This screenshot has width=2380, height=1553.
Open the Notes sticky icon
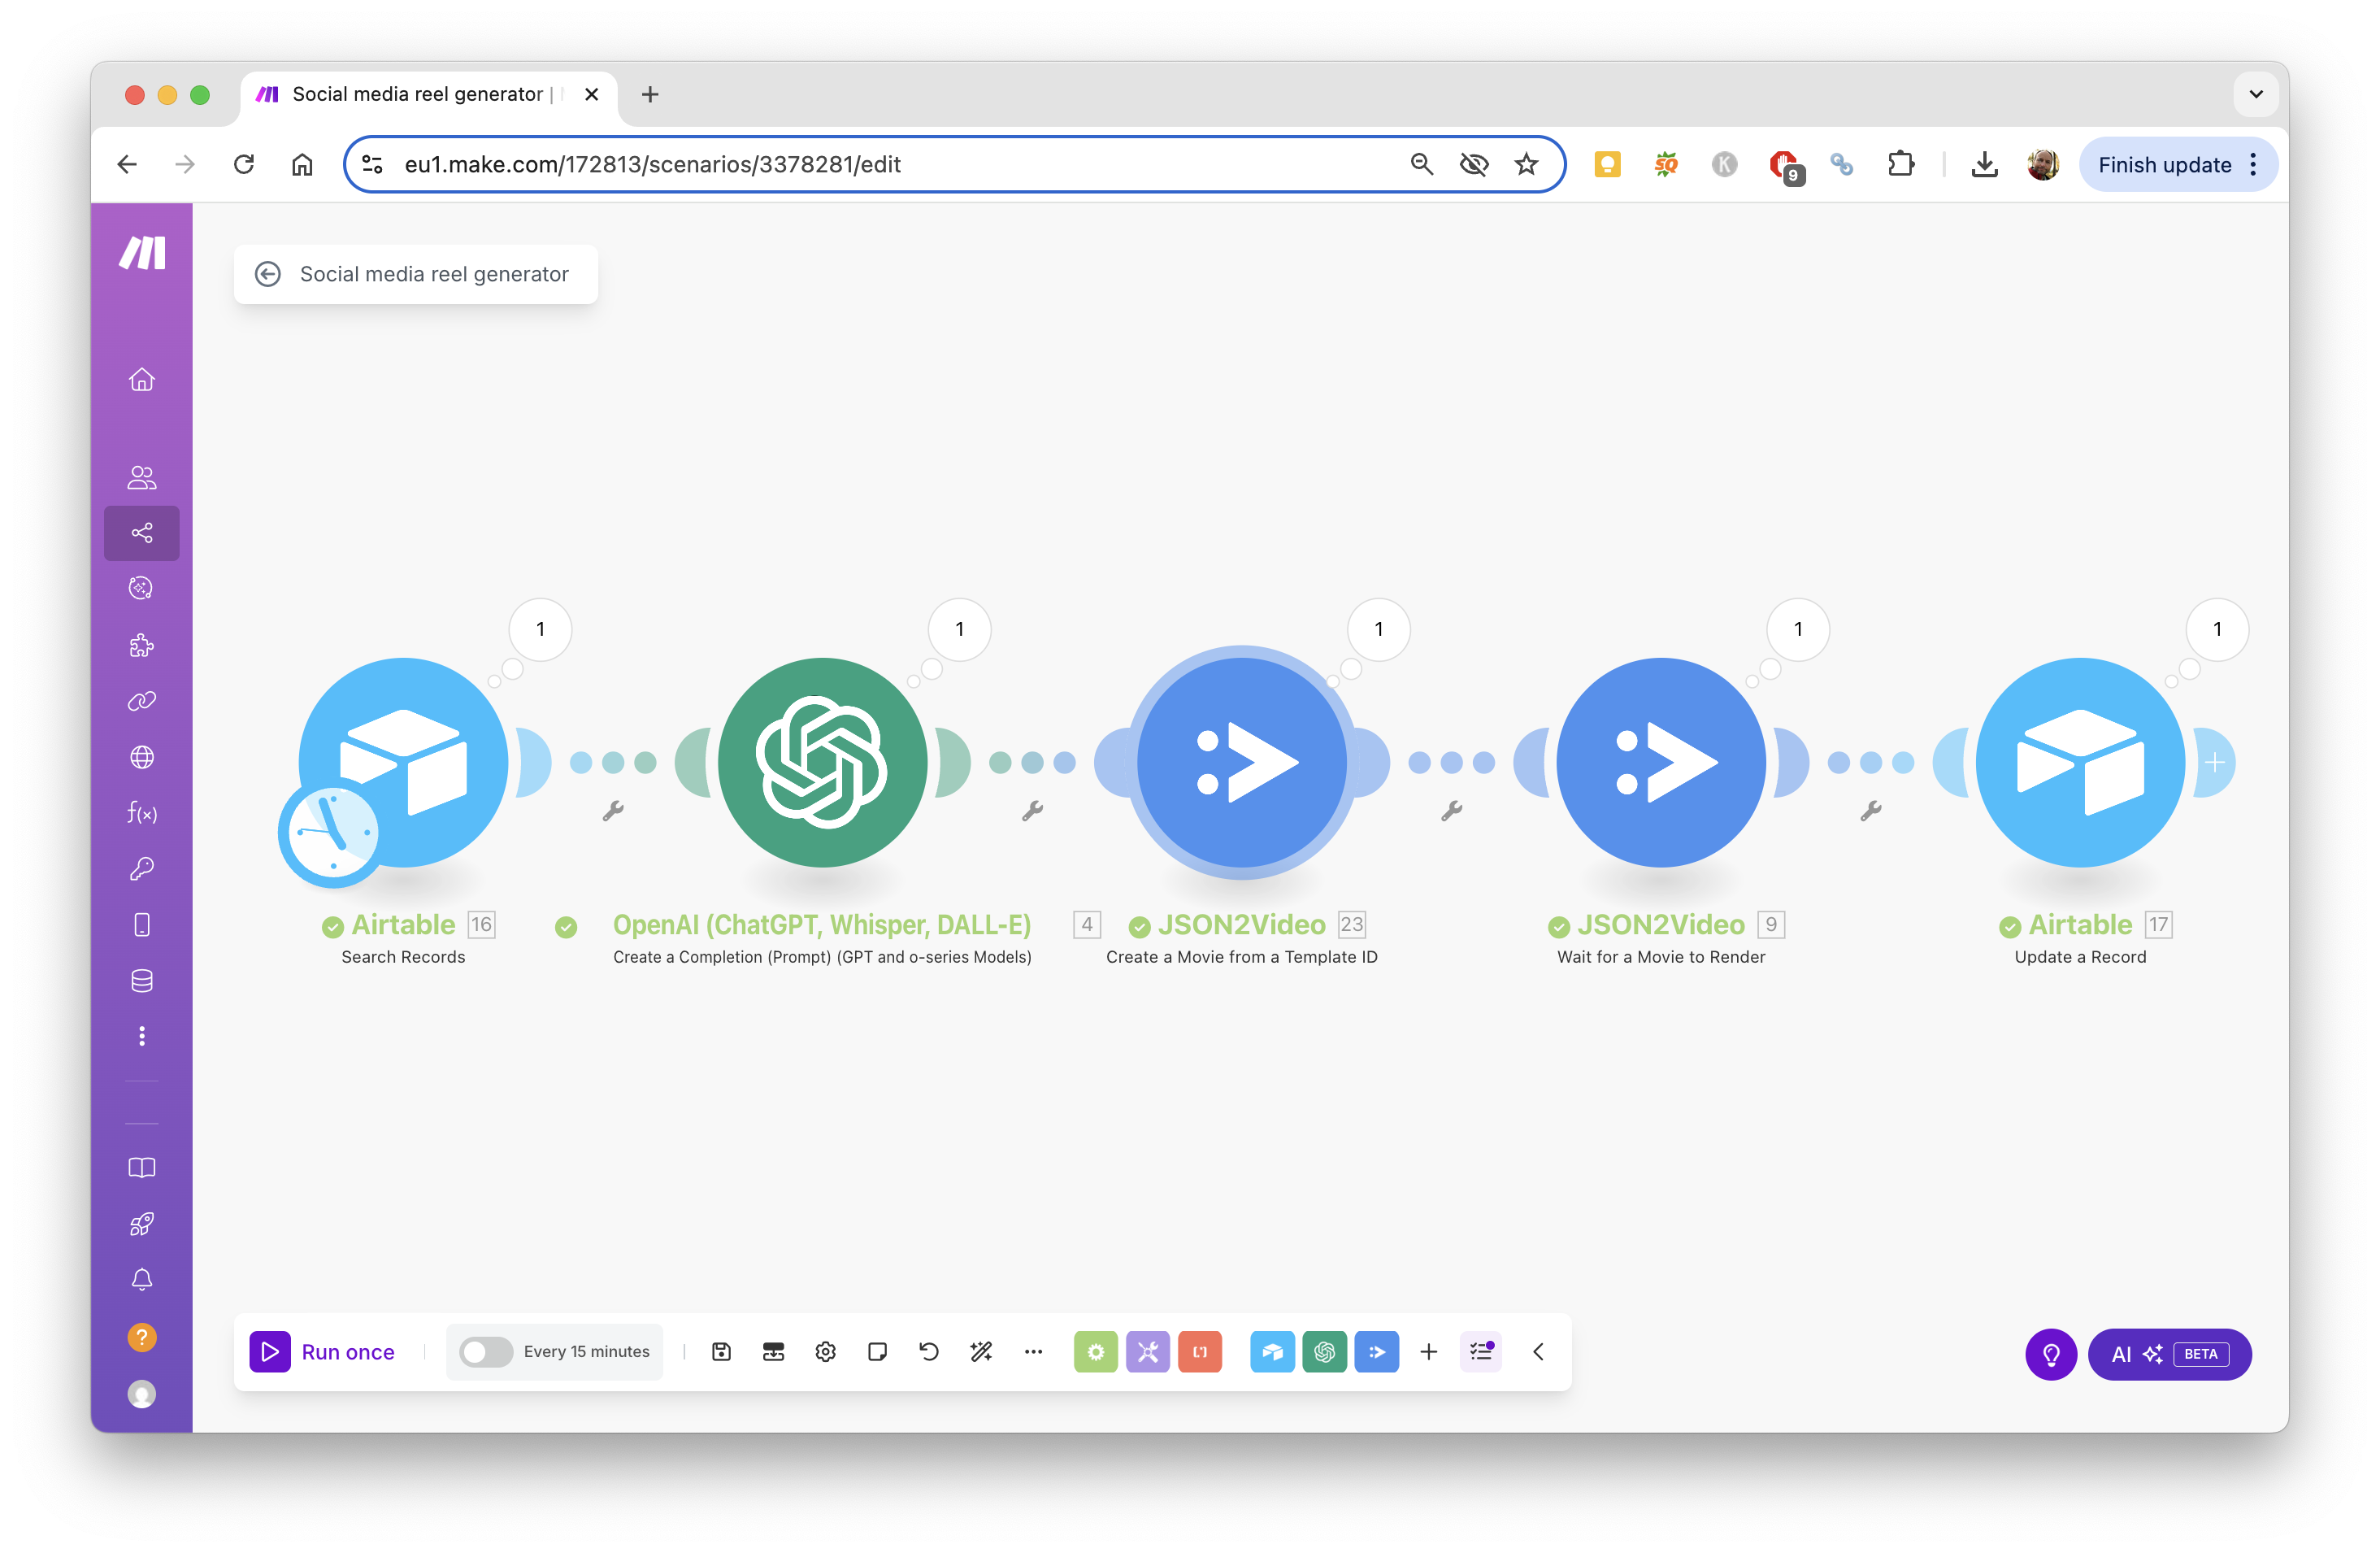[x=877, y=1352]
